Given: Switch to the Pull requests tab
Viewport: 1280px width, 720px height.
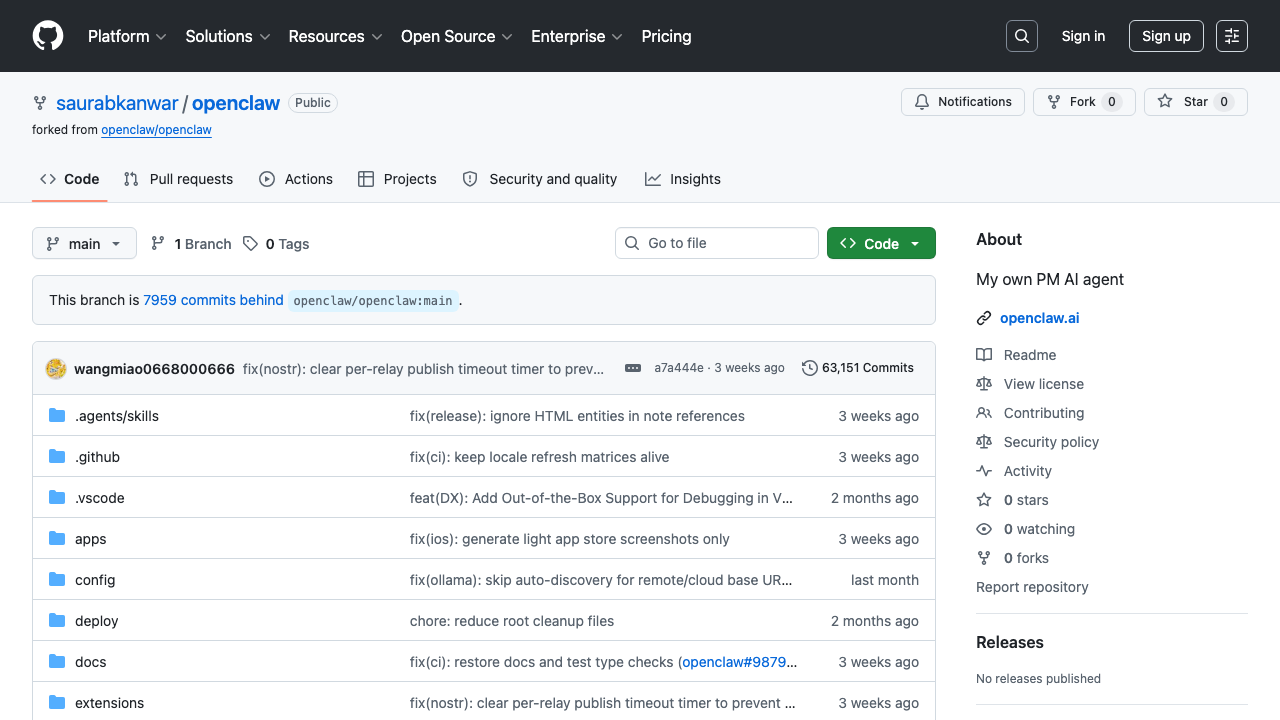Looking at the screenshot, I should pyautogui.click(x=178, y=179).
